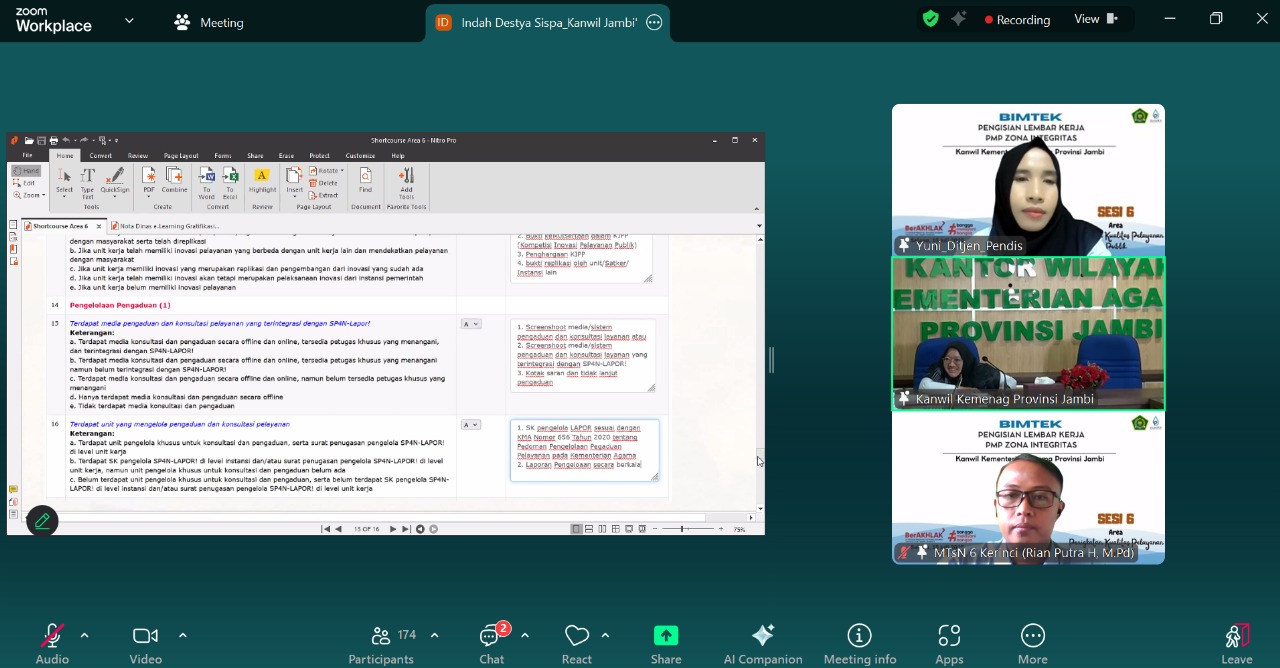Open the Apps panel
The height and width of the screenshot is (668, 1280).
(x=949, y=643)
